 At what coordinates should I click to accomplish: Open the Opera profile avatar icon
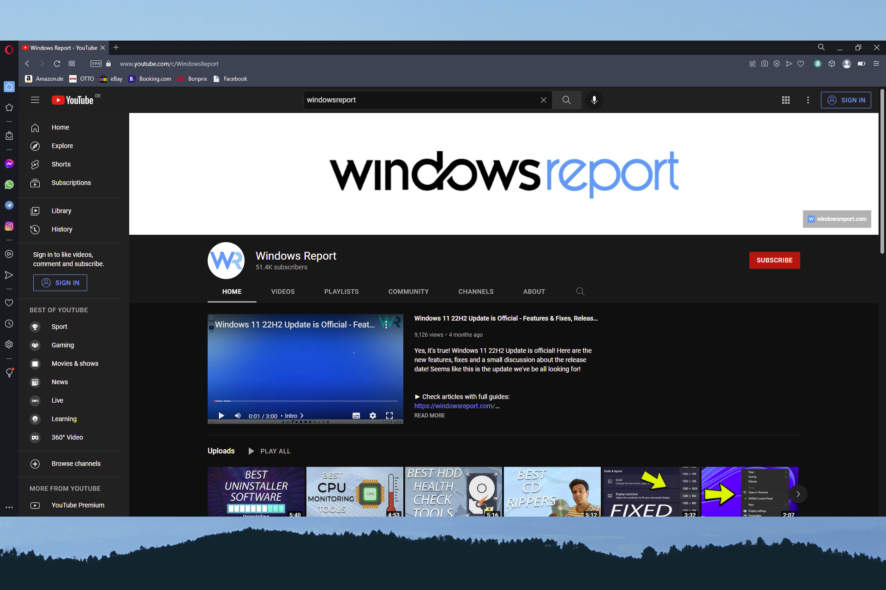pyautogui.click(x=846, y=64)
